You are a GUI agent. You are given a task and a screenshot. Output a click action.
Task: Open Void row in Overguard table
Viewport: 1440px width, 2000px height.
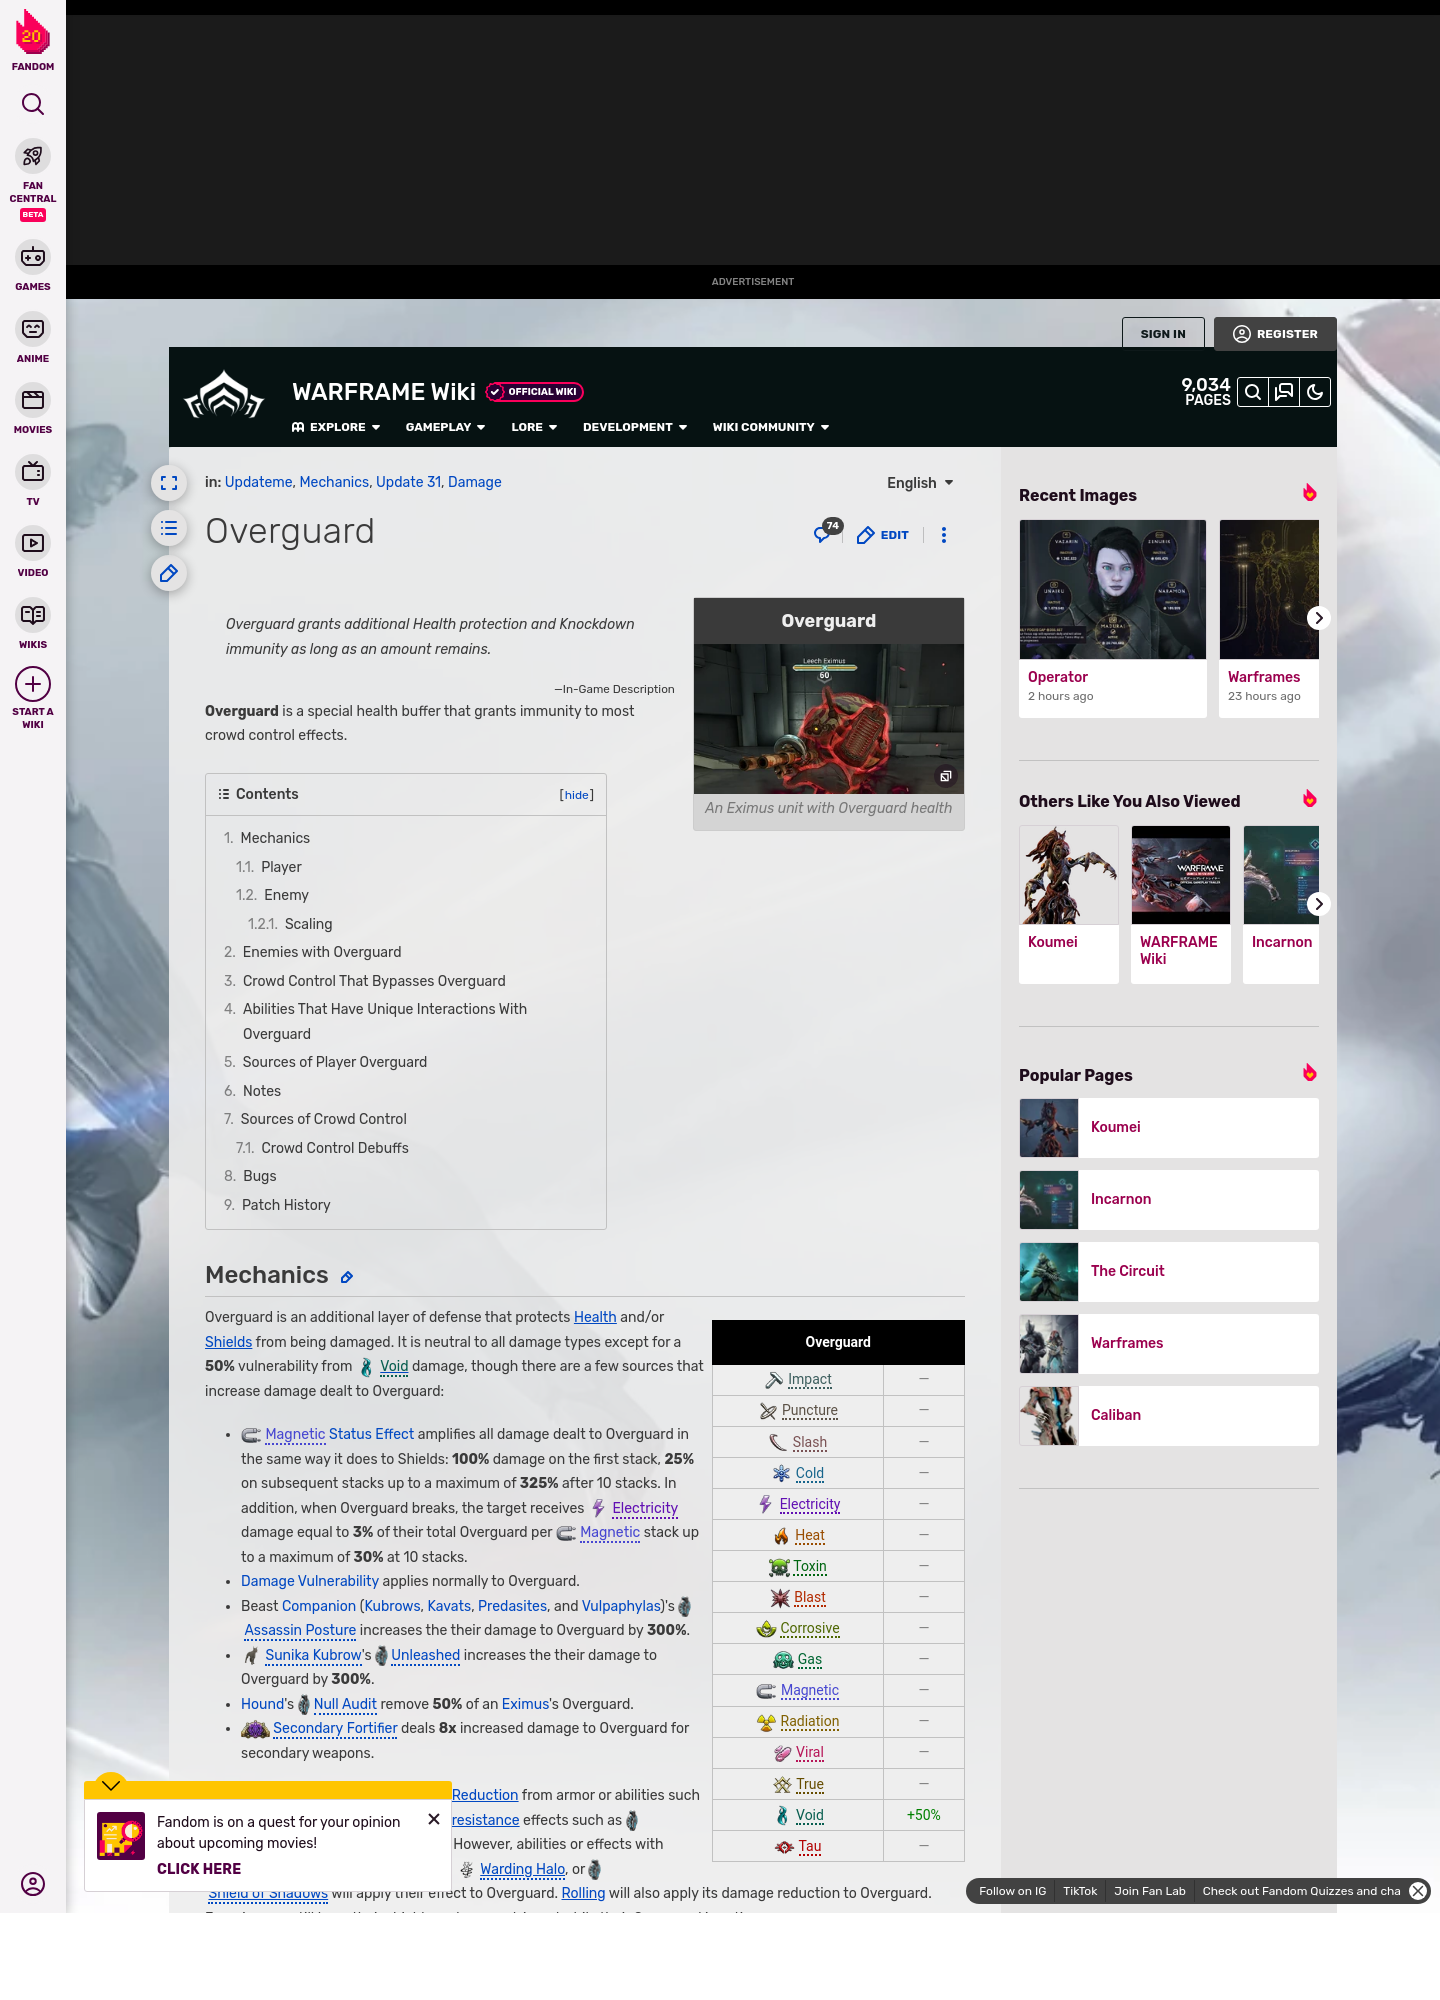pos(810,1815)
